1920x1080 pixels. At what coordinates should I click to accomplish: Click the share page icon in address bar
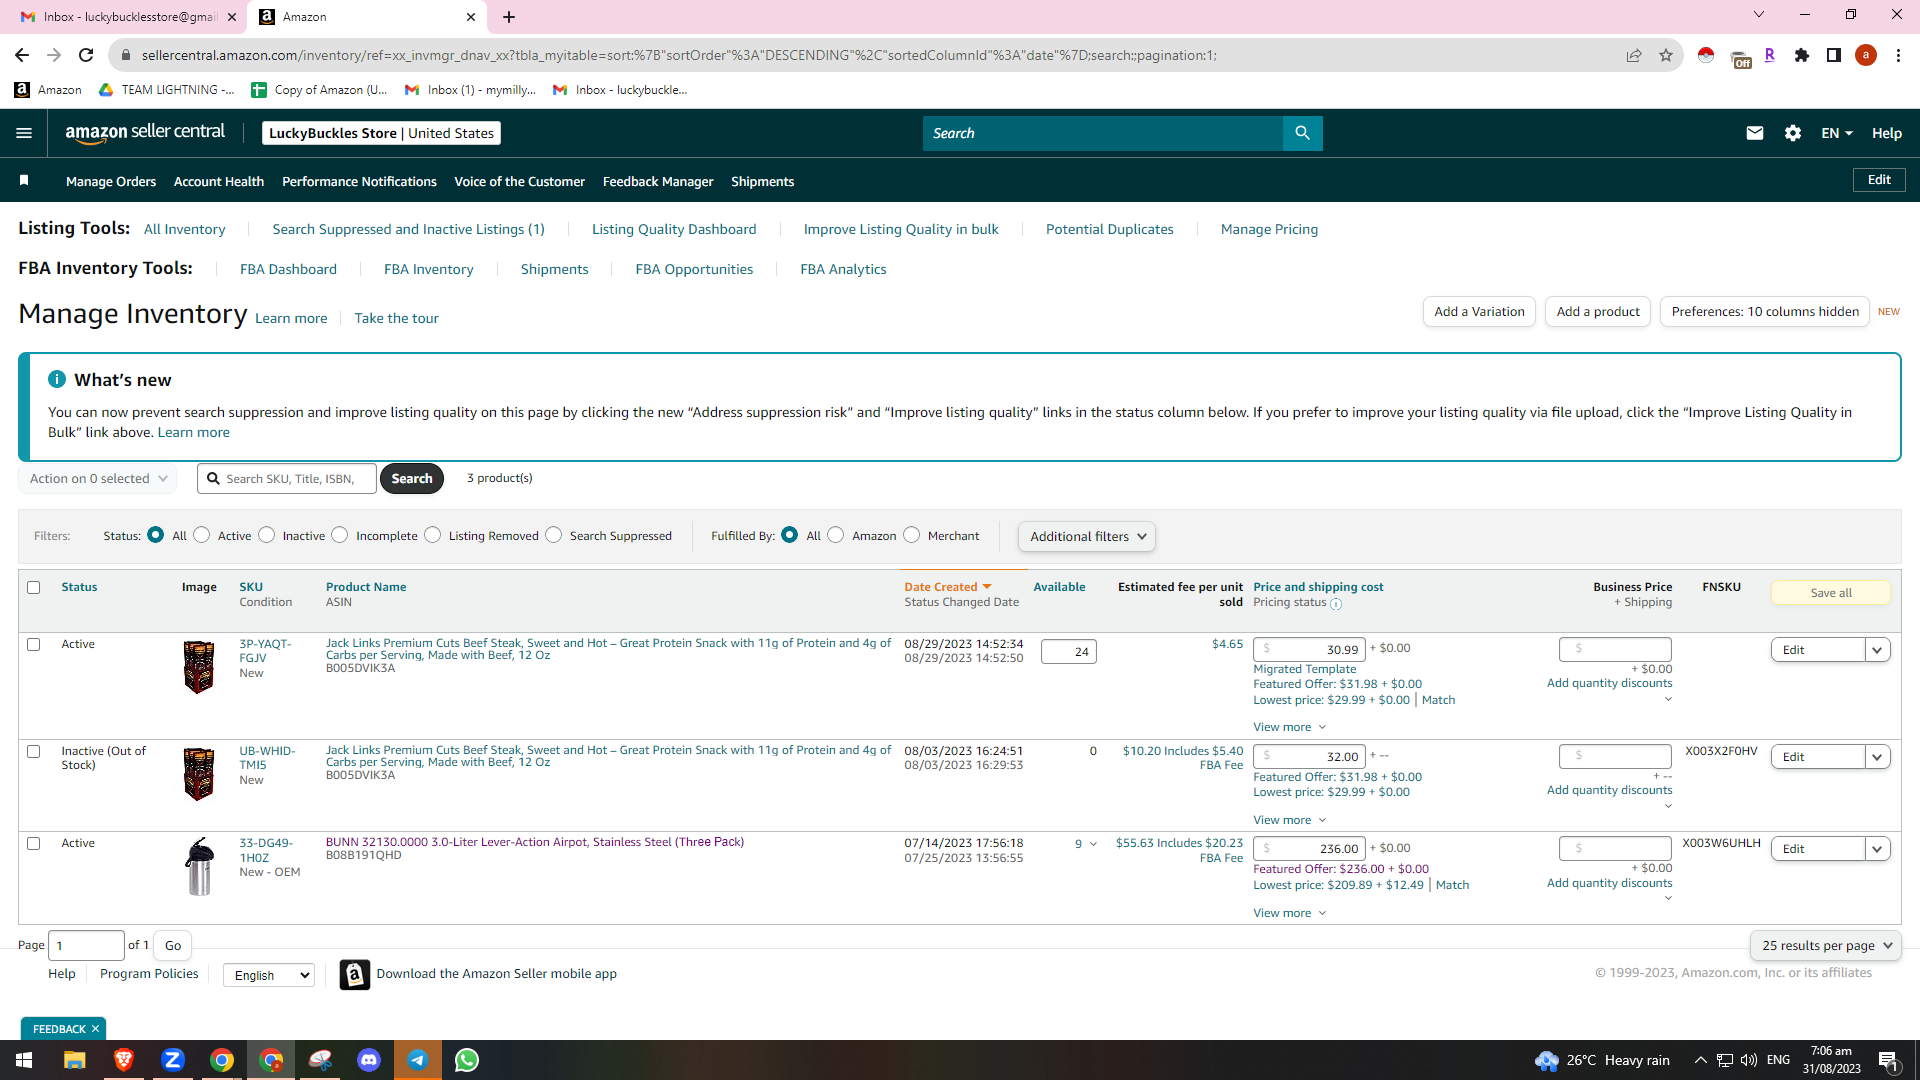coord(1633,55)
